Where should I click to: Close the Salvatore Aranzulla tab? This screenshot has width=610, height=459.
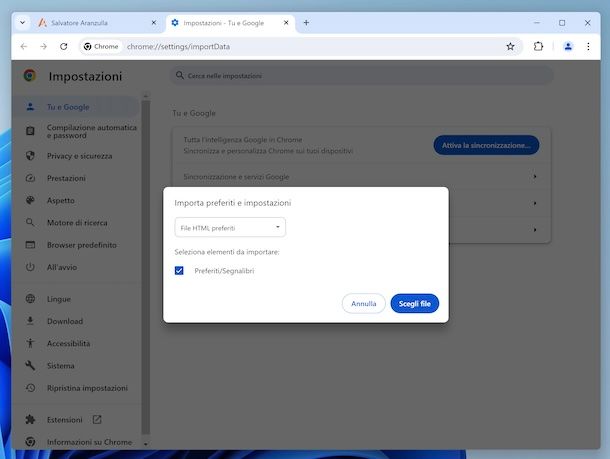click(x=154, y=23)
